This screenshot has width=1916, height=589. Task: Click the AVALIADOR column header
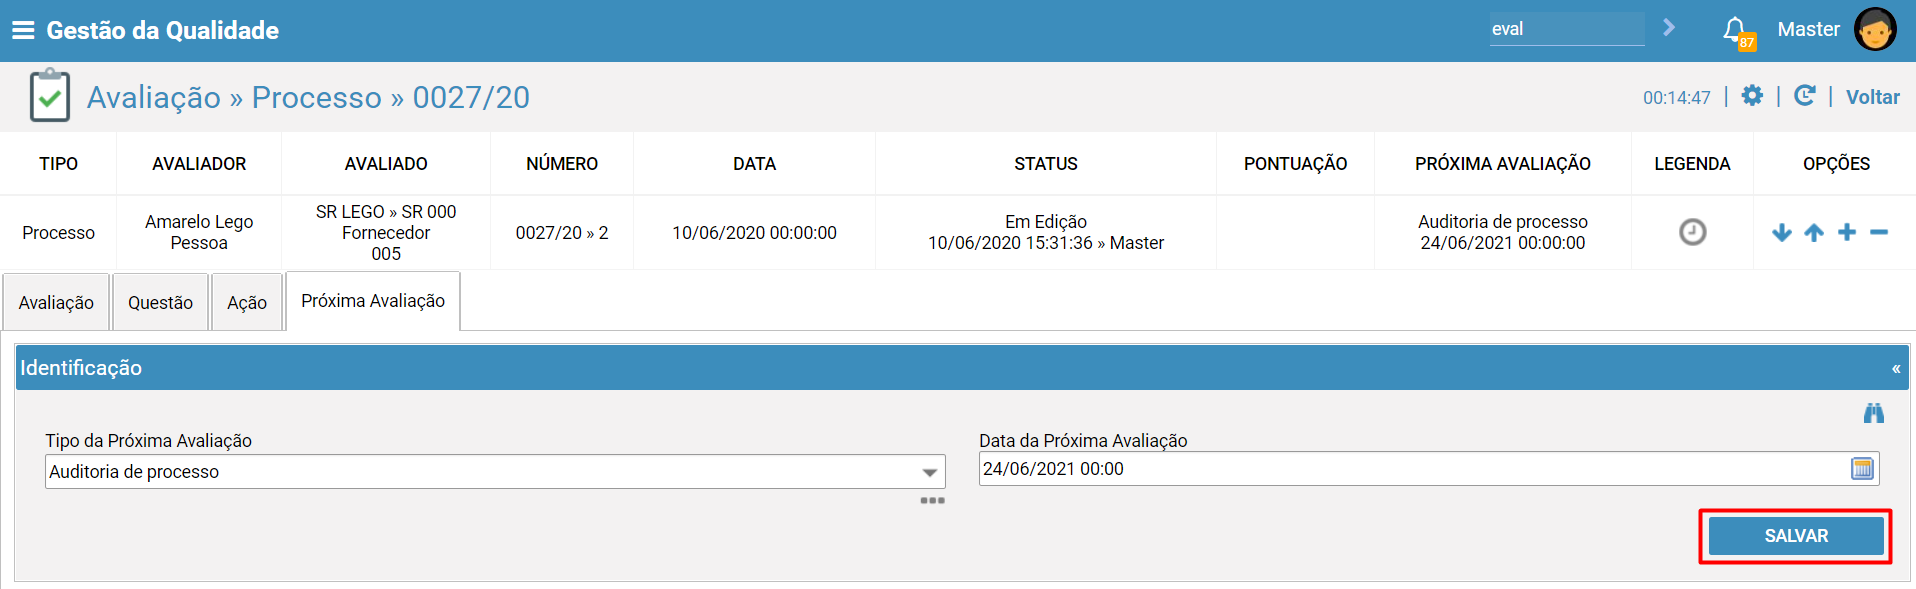[199, 164]
